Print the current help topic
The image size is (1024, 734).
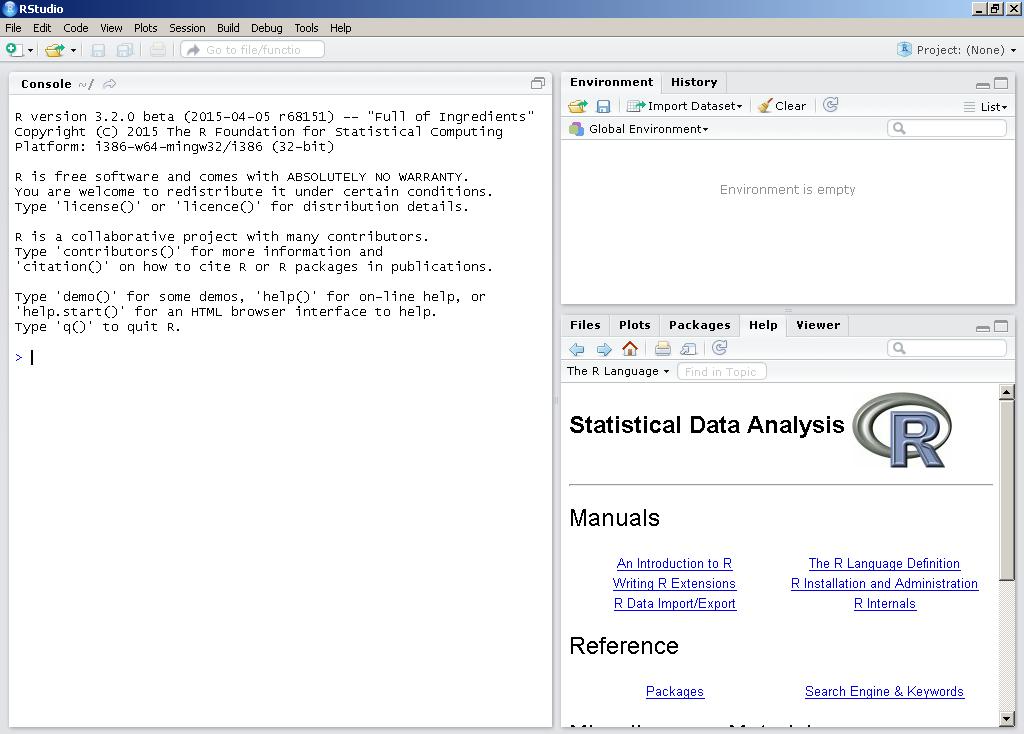(x=662, y=349)
